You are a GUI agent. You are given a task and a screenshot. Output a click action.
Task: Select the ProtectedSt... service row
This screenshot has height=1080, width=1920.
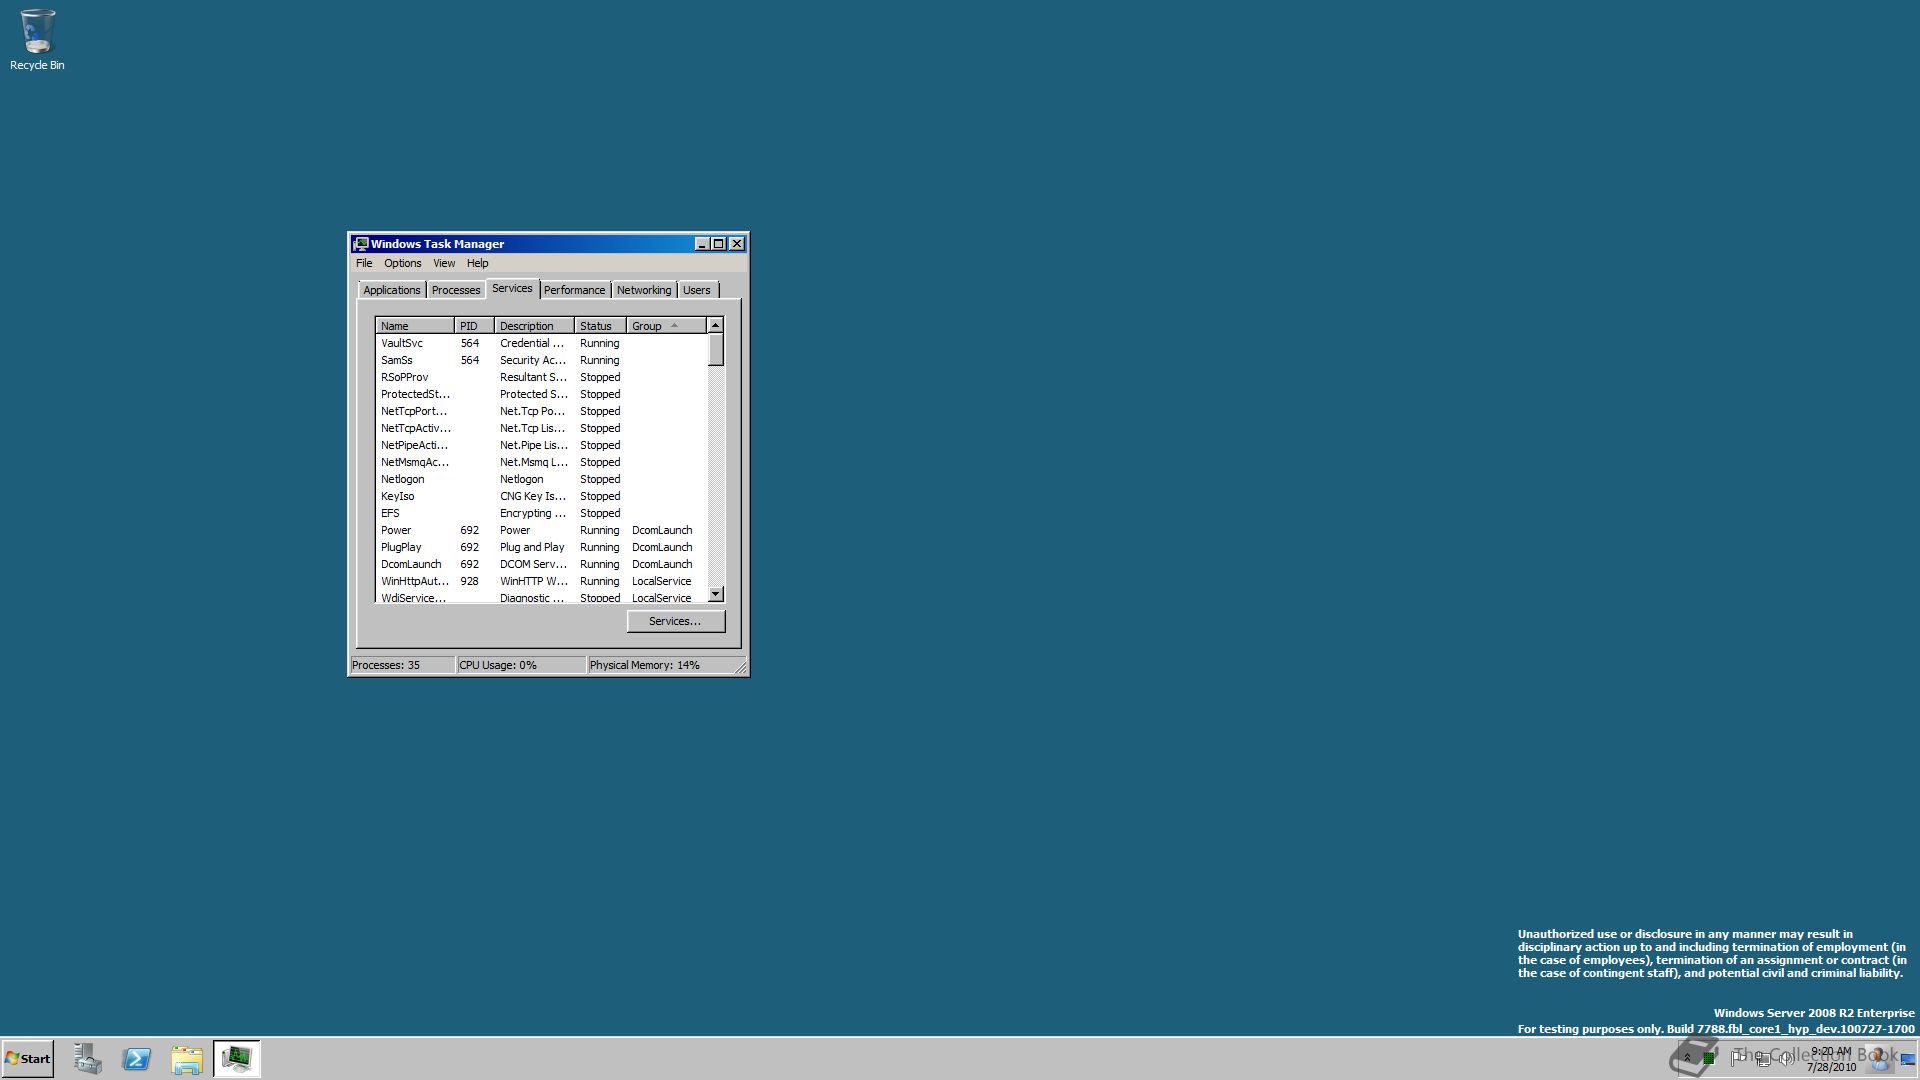pyautogui.click(x=541, y=394)
